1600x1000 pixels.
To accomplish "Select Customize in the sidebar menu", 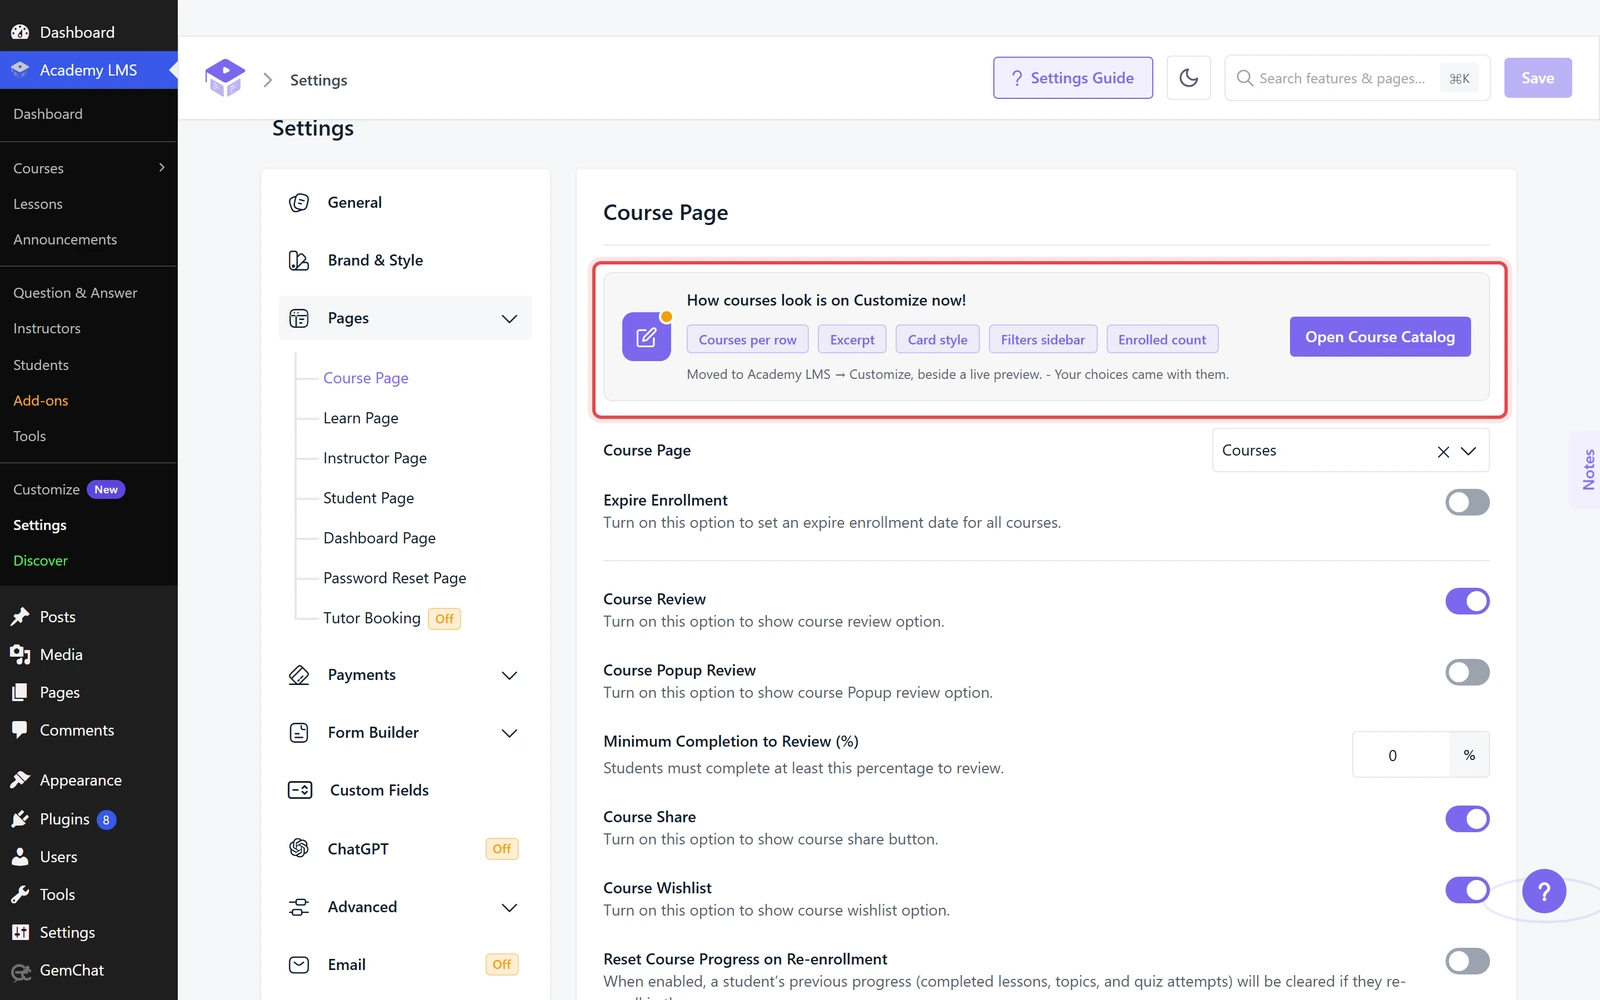I will click(46, 489).
